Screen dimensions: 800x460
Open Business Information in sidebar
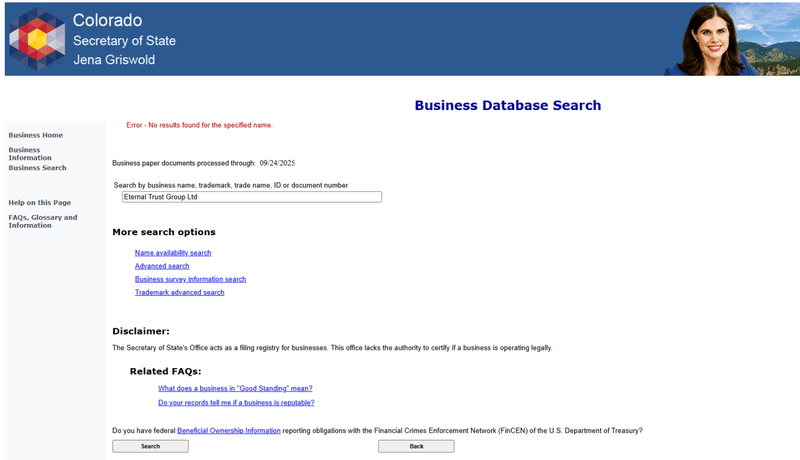click(30, 154)
